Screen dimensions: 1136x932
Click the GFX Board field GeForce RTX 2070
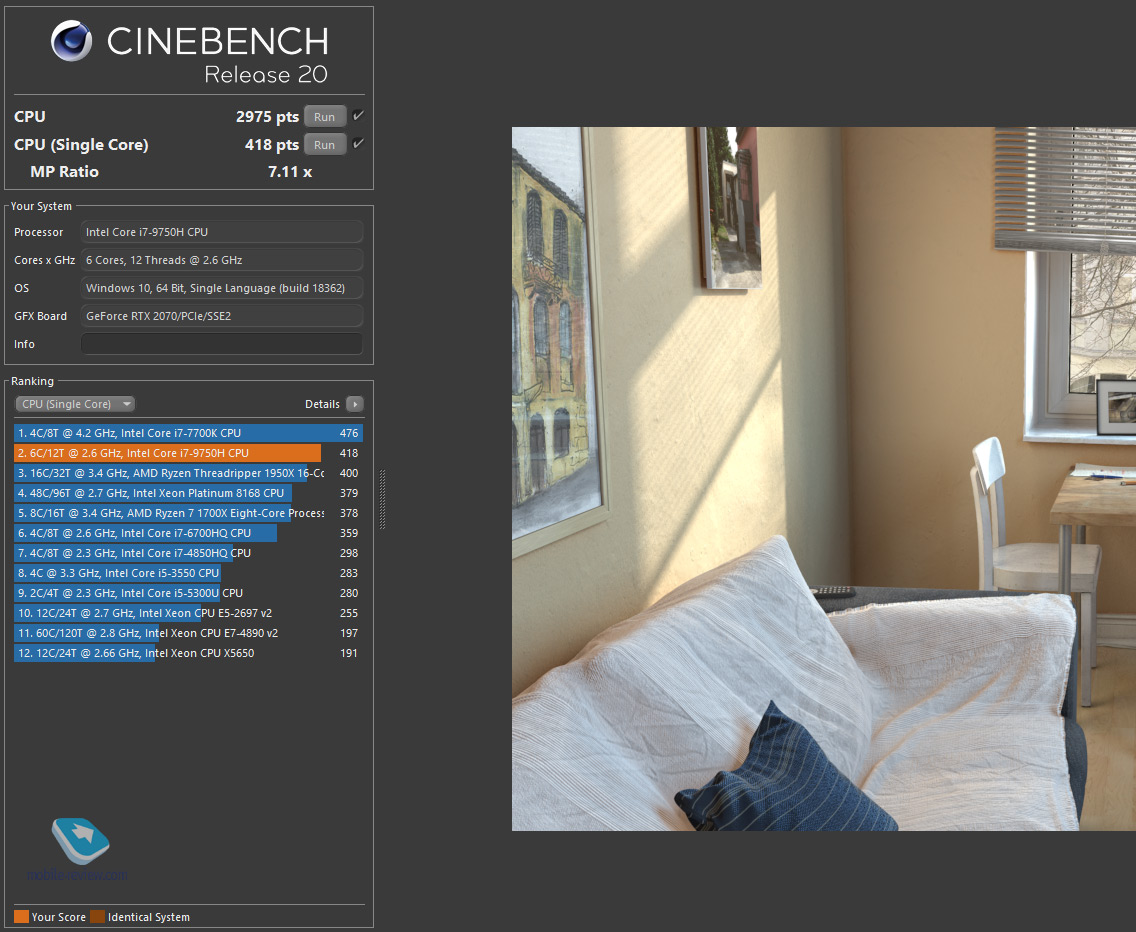222,316
